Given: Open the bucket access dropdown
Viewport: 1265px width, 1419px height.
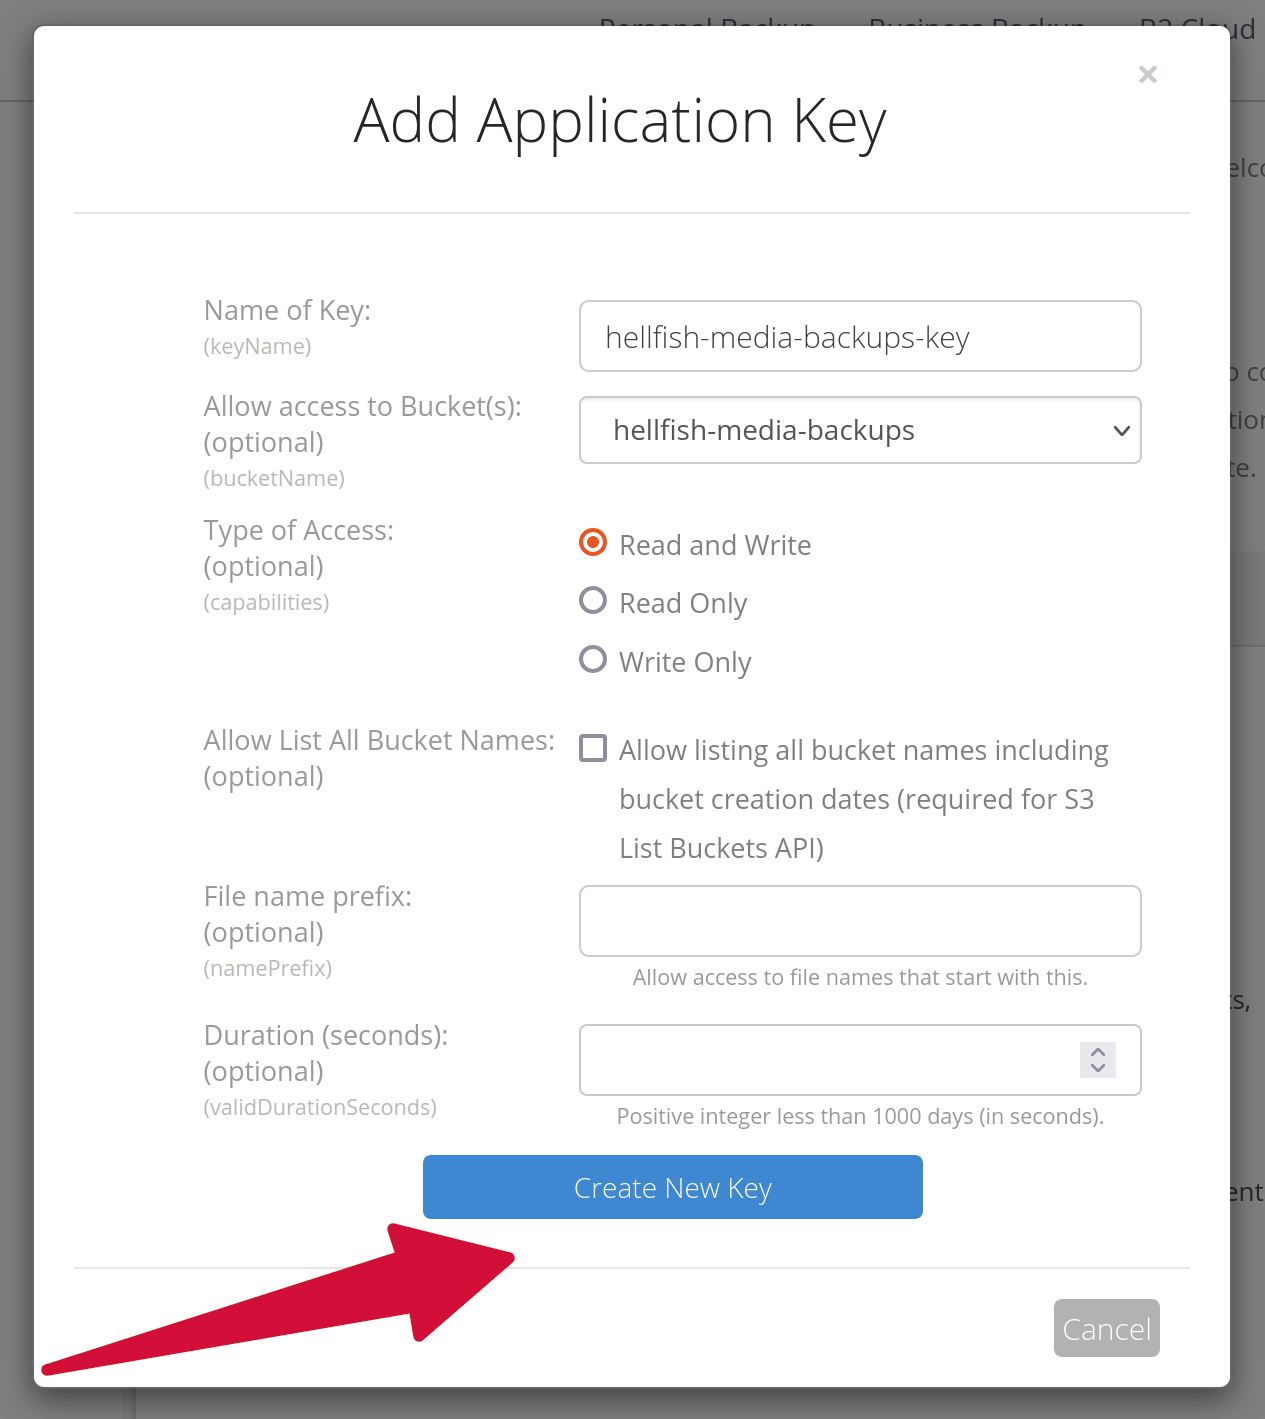Looking at the screenshot, I should [860, 430].
